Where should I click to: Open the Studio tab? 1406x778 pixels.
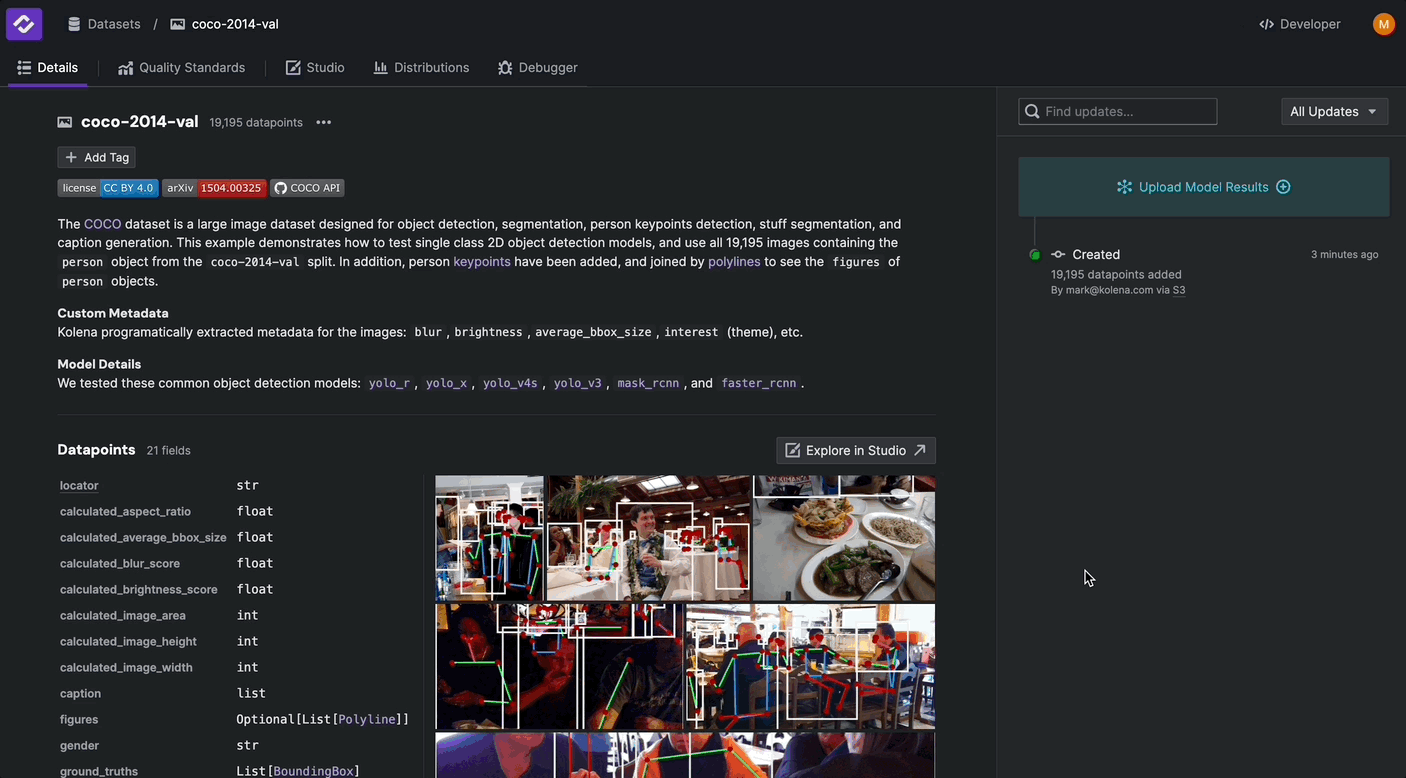click(x=315, y=68)
